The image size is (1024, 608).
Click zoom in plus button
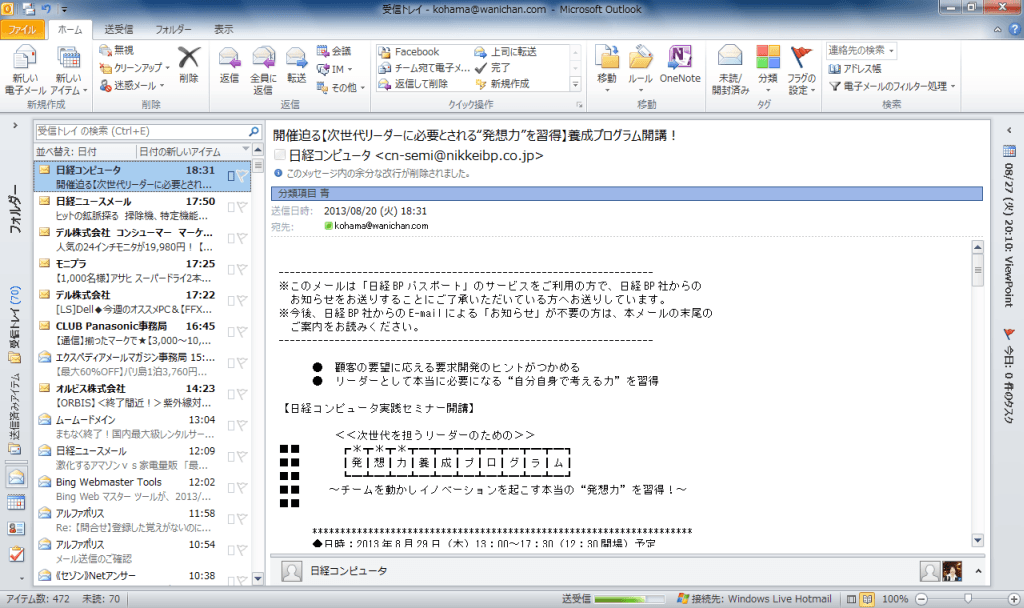tap(1014, 599)
